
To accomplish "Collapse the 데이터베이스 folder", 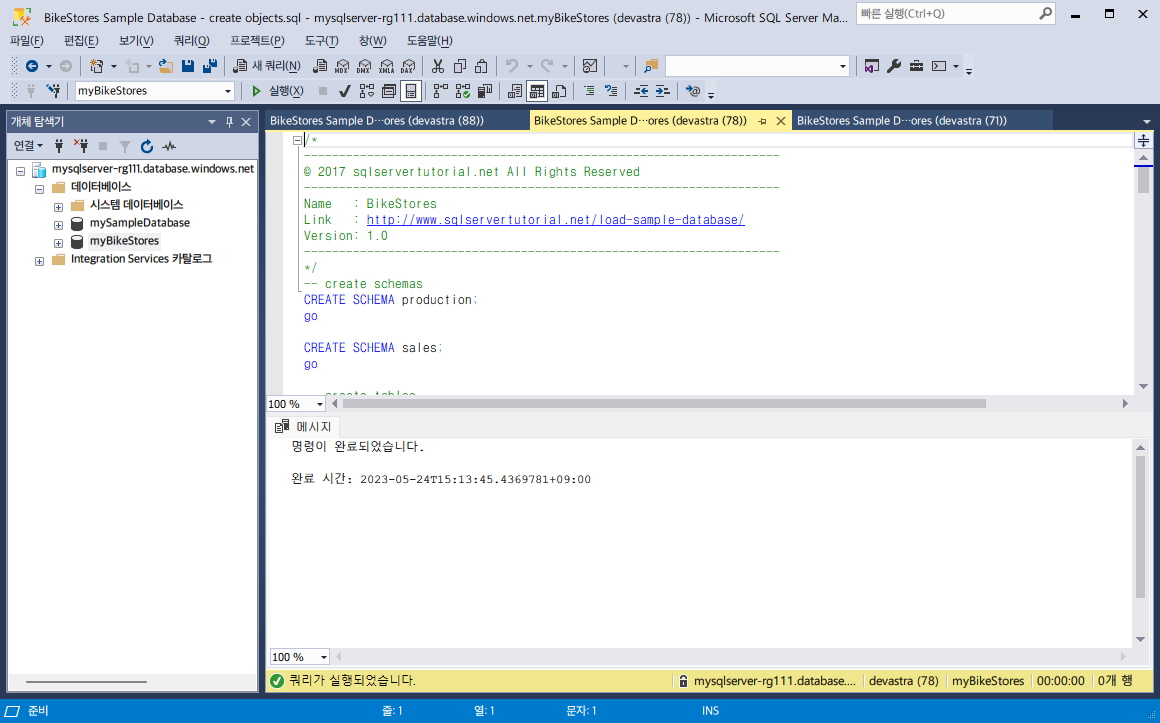I will [x=39, y=189].
